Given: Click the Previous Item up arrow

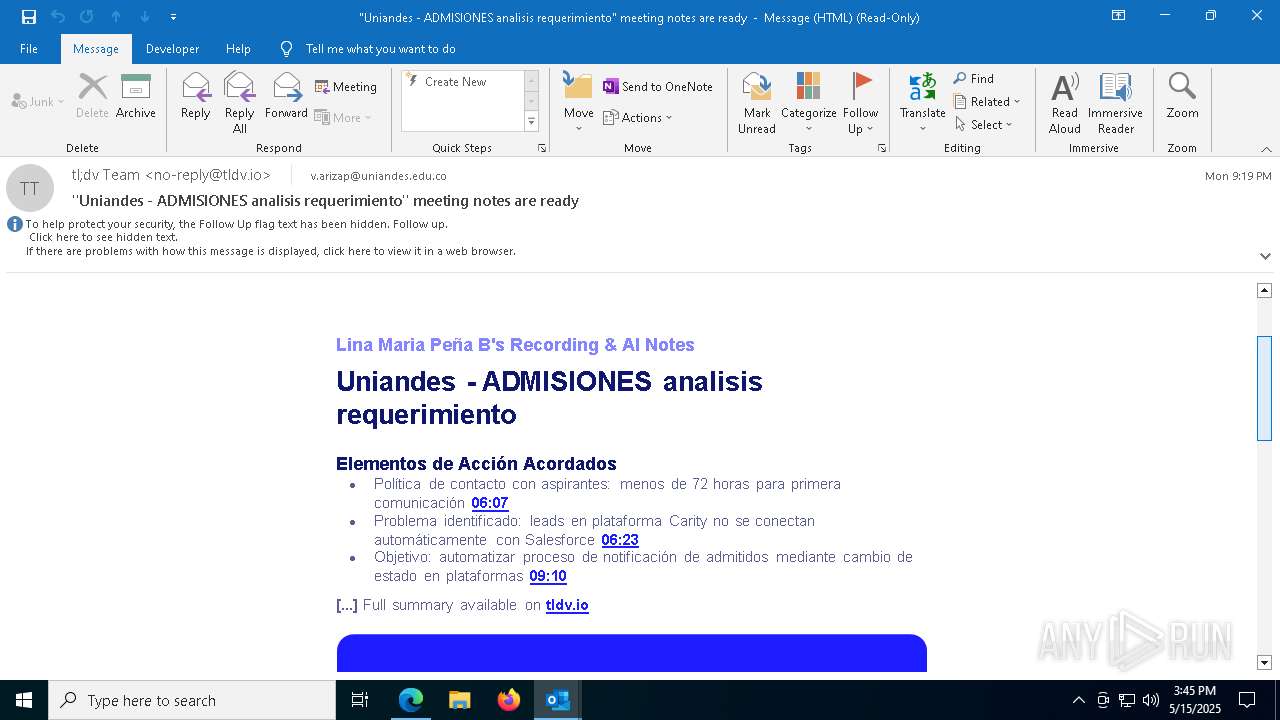Looking at the screenshot, I should pos(116,17).
